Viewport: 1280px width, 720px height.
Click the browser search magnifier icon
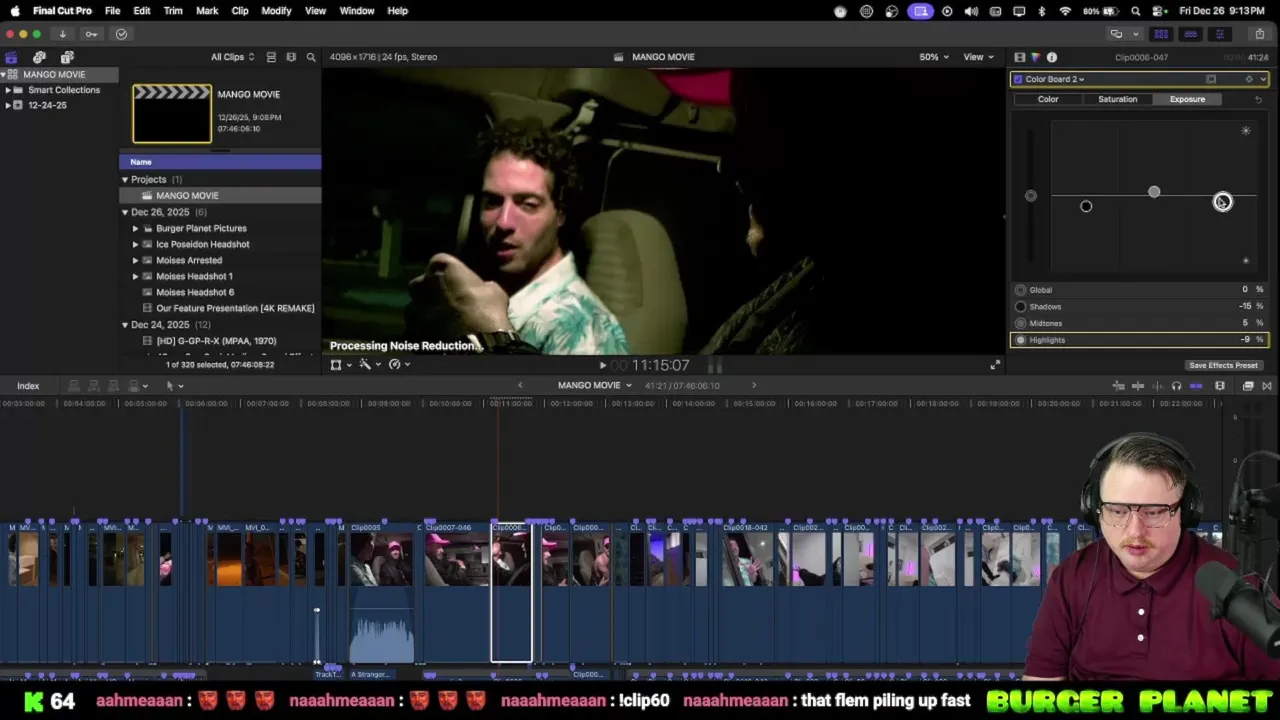coord(311,57)
